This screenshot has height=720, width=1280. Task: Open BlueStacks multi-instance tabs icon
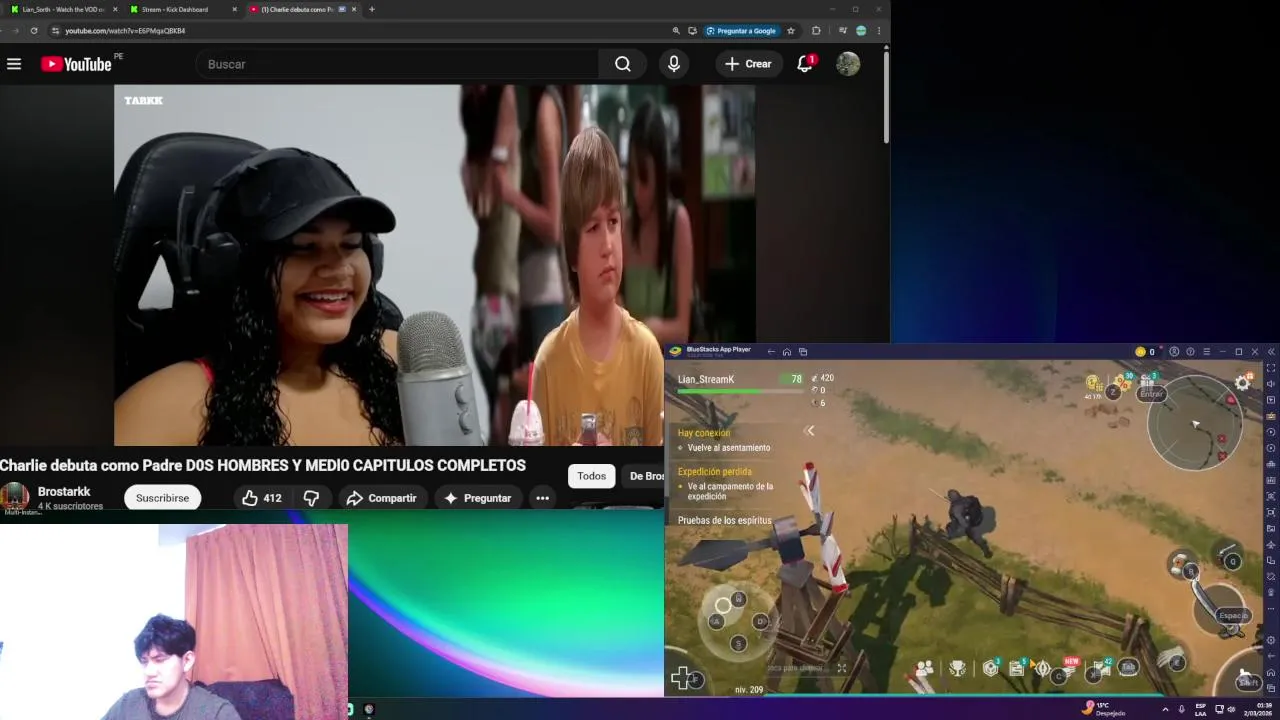pos(803,352)
